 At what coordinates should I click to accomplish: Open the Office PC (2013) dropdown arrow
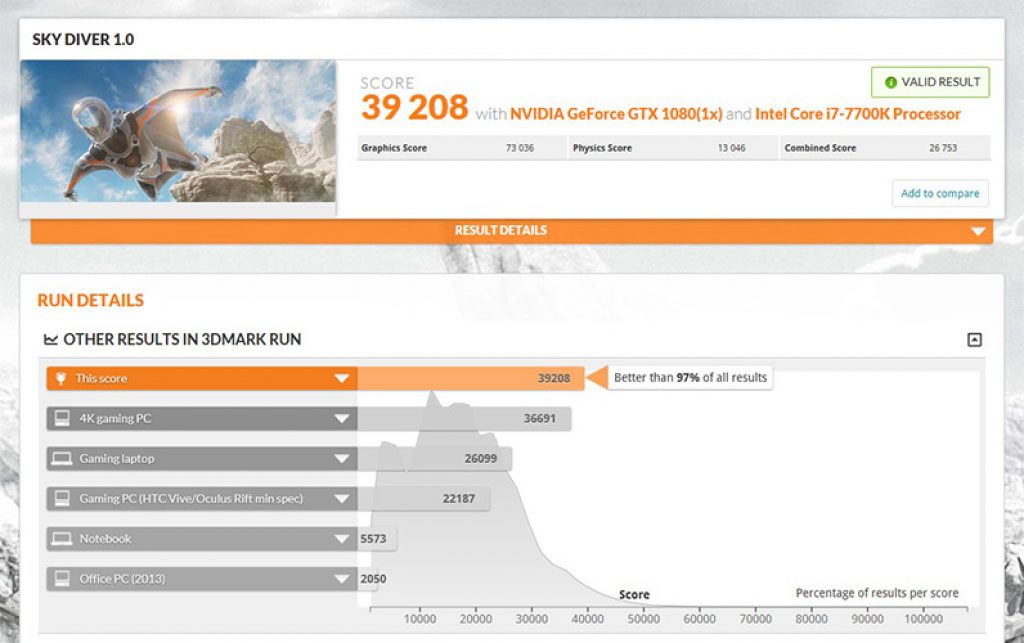pyautogui.click(x=342, y=578)
